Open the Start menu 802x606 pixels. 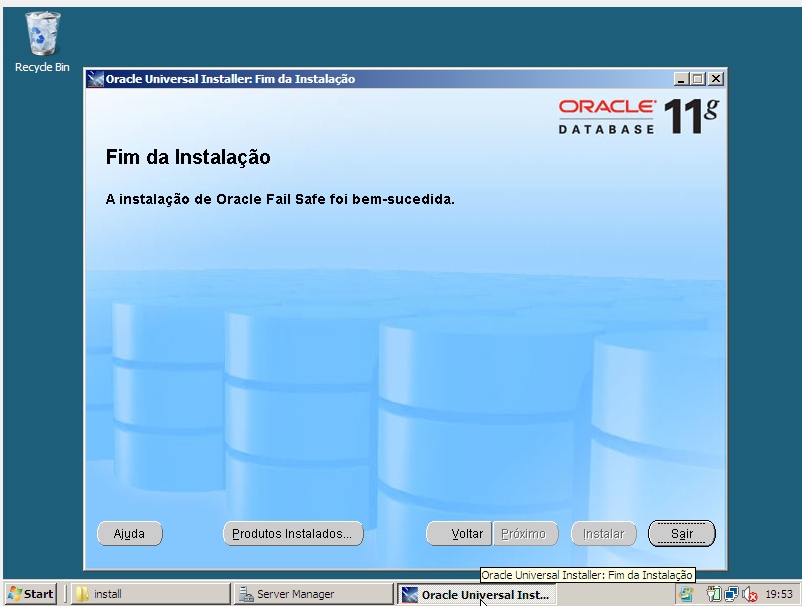pos(26,594)
